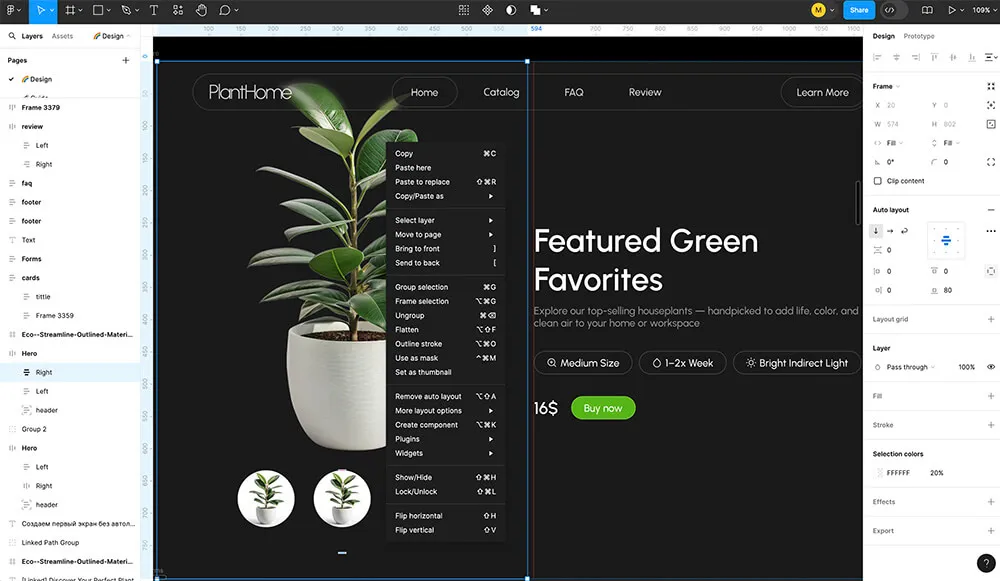1000x581 pixels.
Task: Toggle layer visibility eye icon
Action: coord(991,367)
